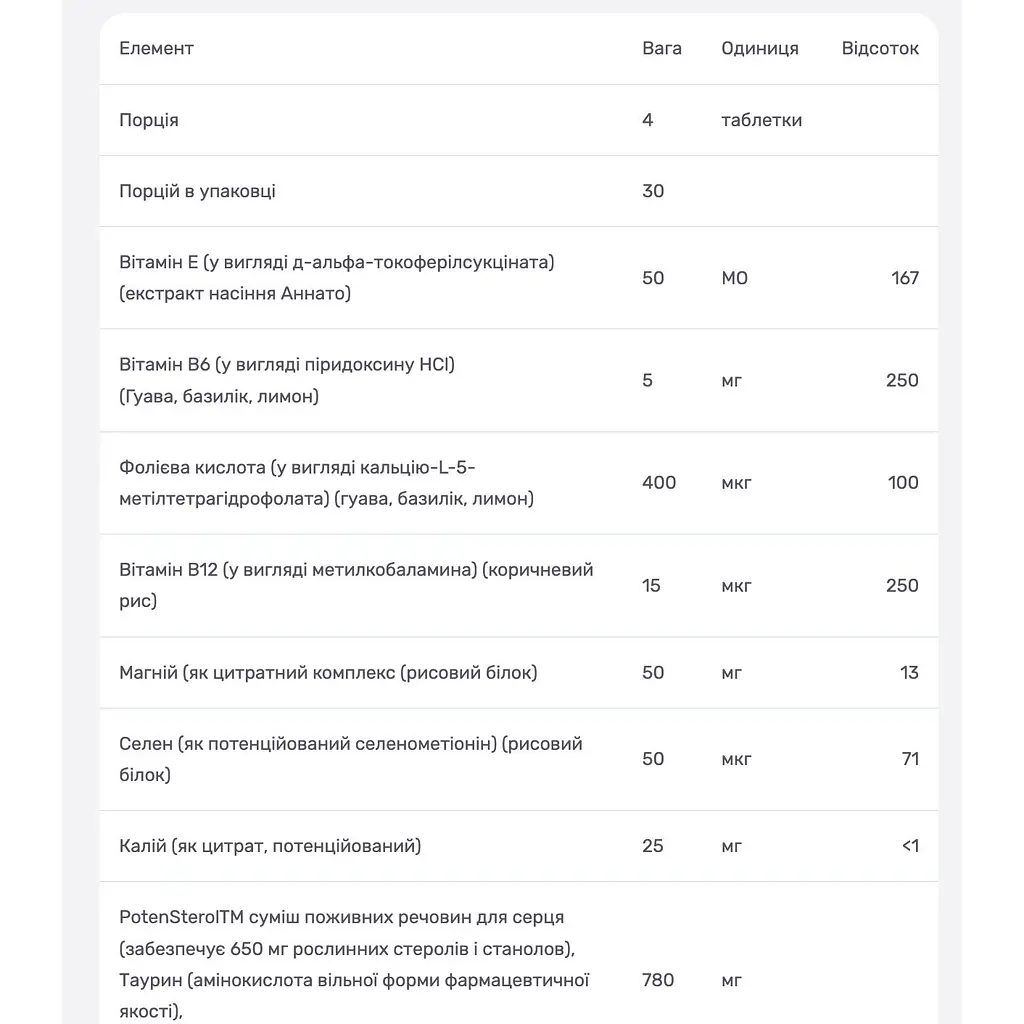Image resolution: width=1024 pixels, height=1024 pixels.
Task: Select the Селен ingredient text
Action: point(351,759)
